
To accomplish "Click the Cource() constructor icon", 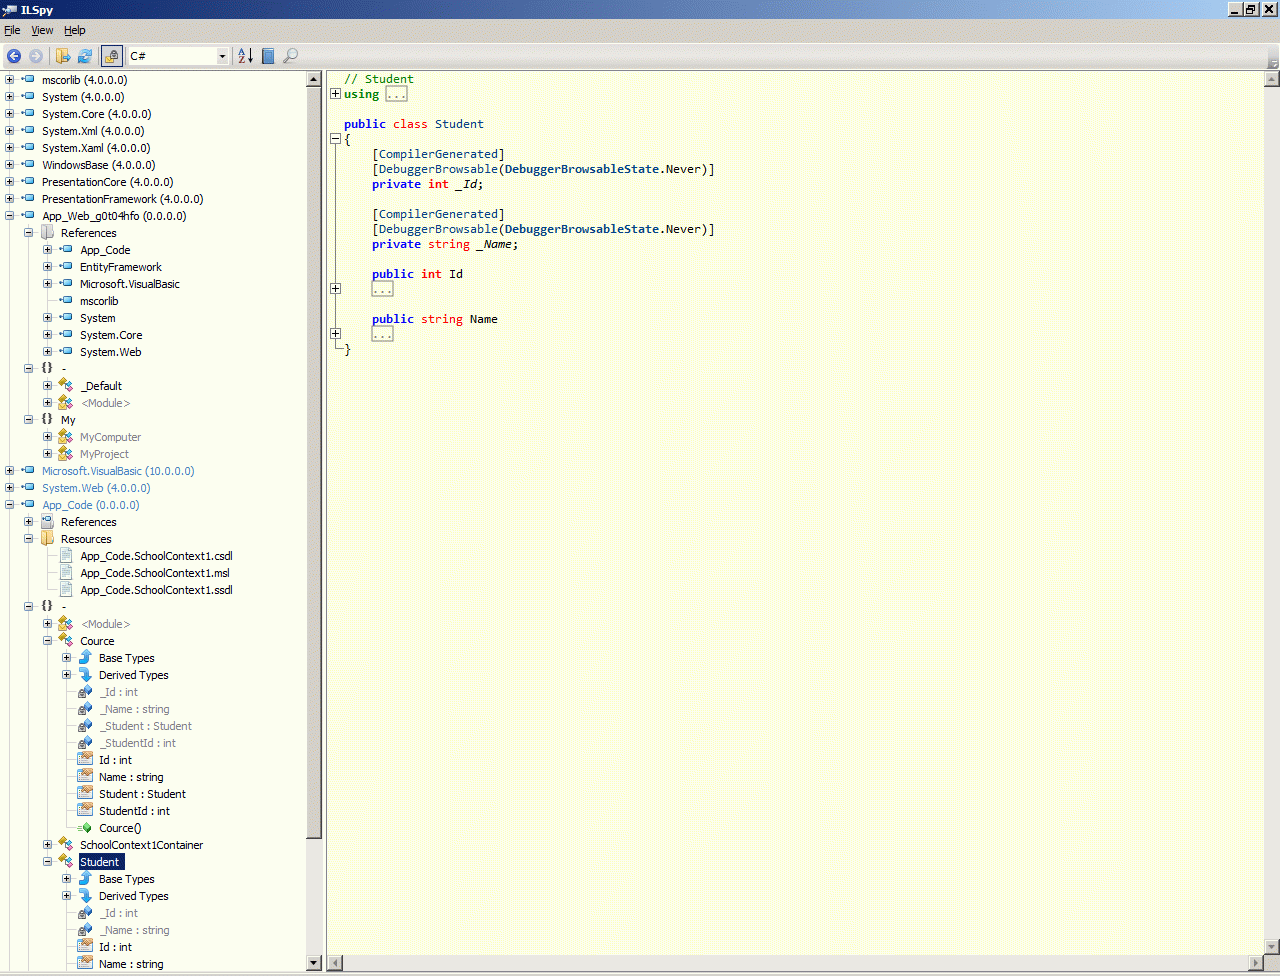I will (x=85, y=828).
